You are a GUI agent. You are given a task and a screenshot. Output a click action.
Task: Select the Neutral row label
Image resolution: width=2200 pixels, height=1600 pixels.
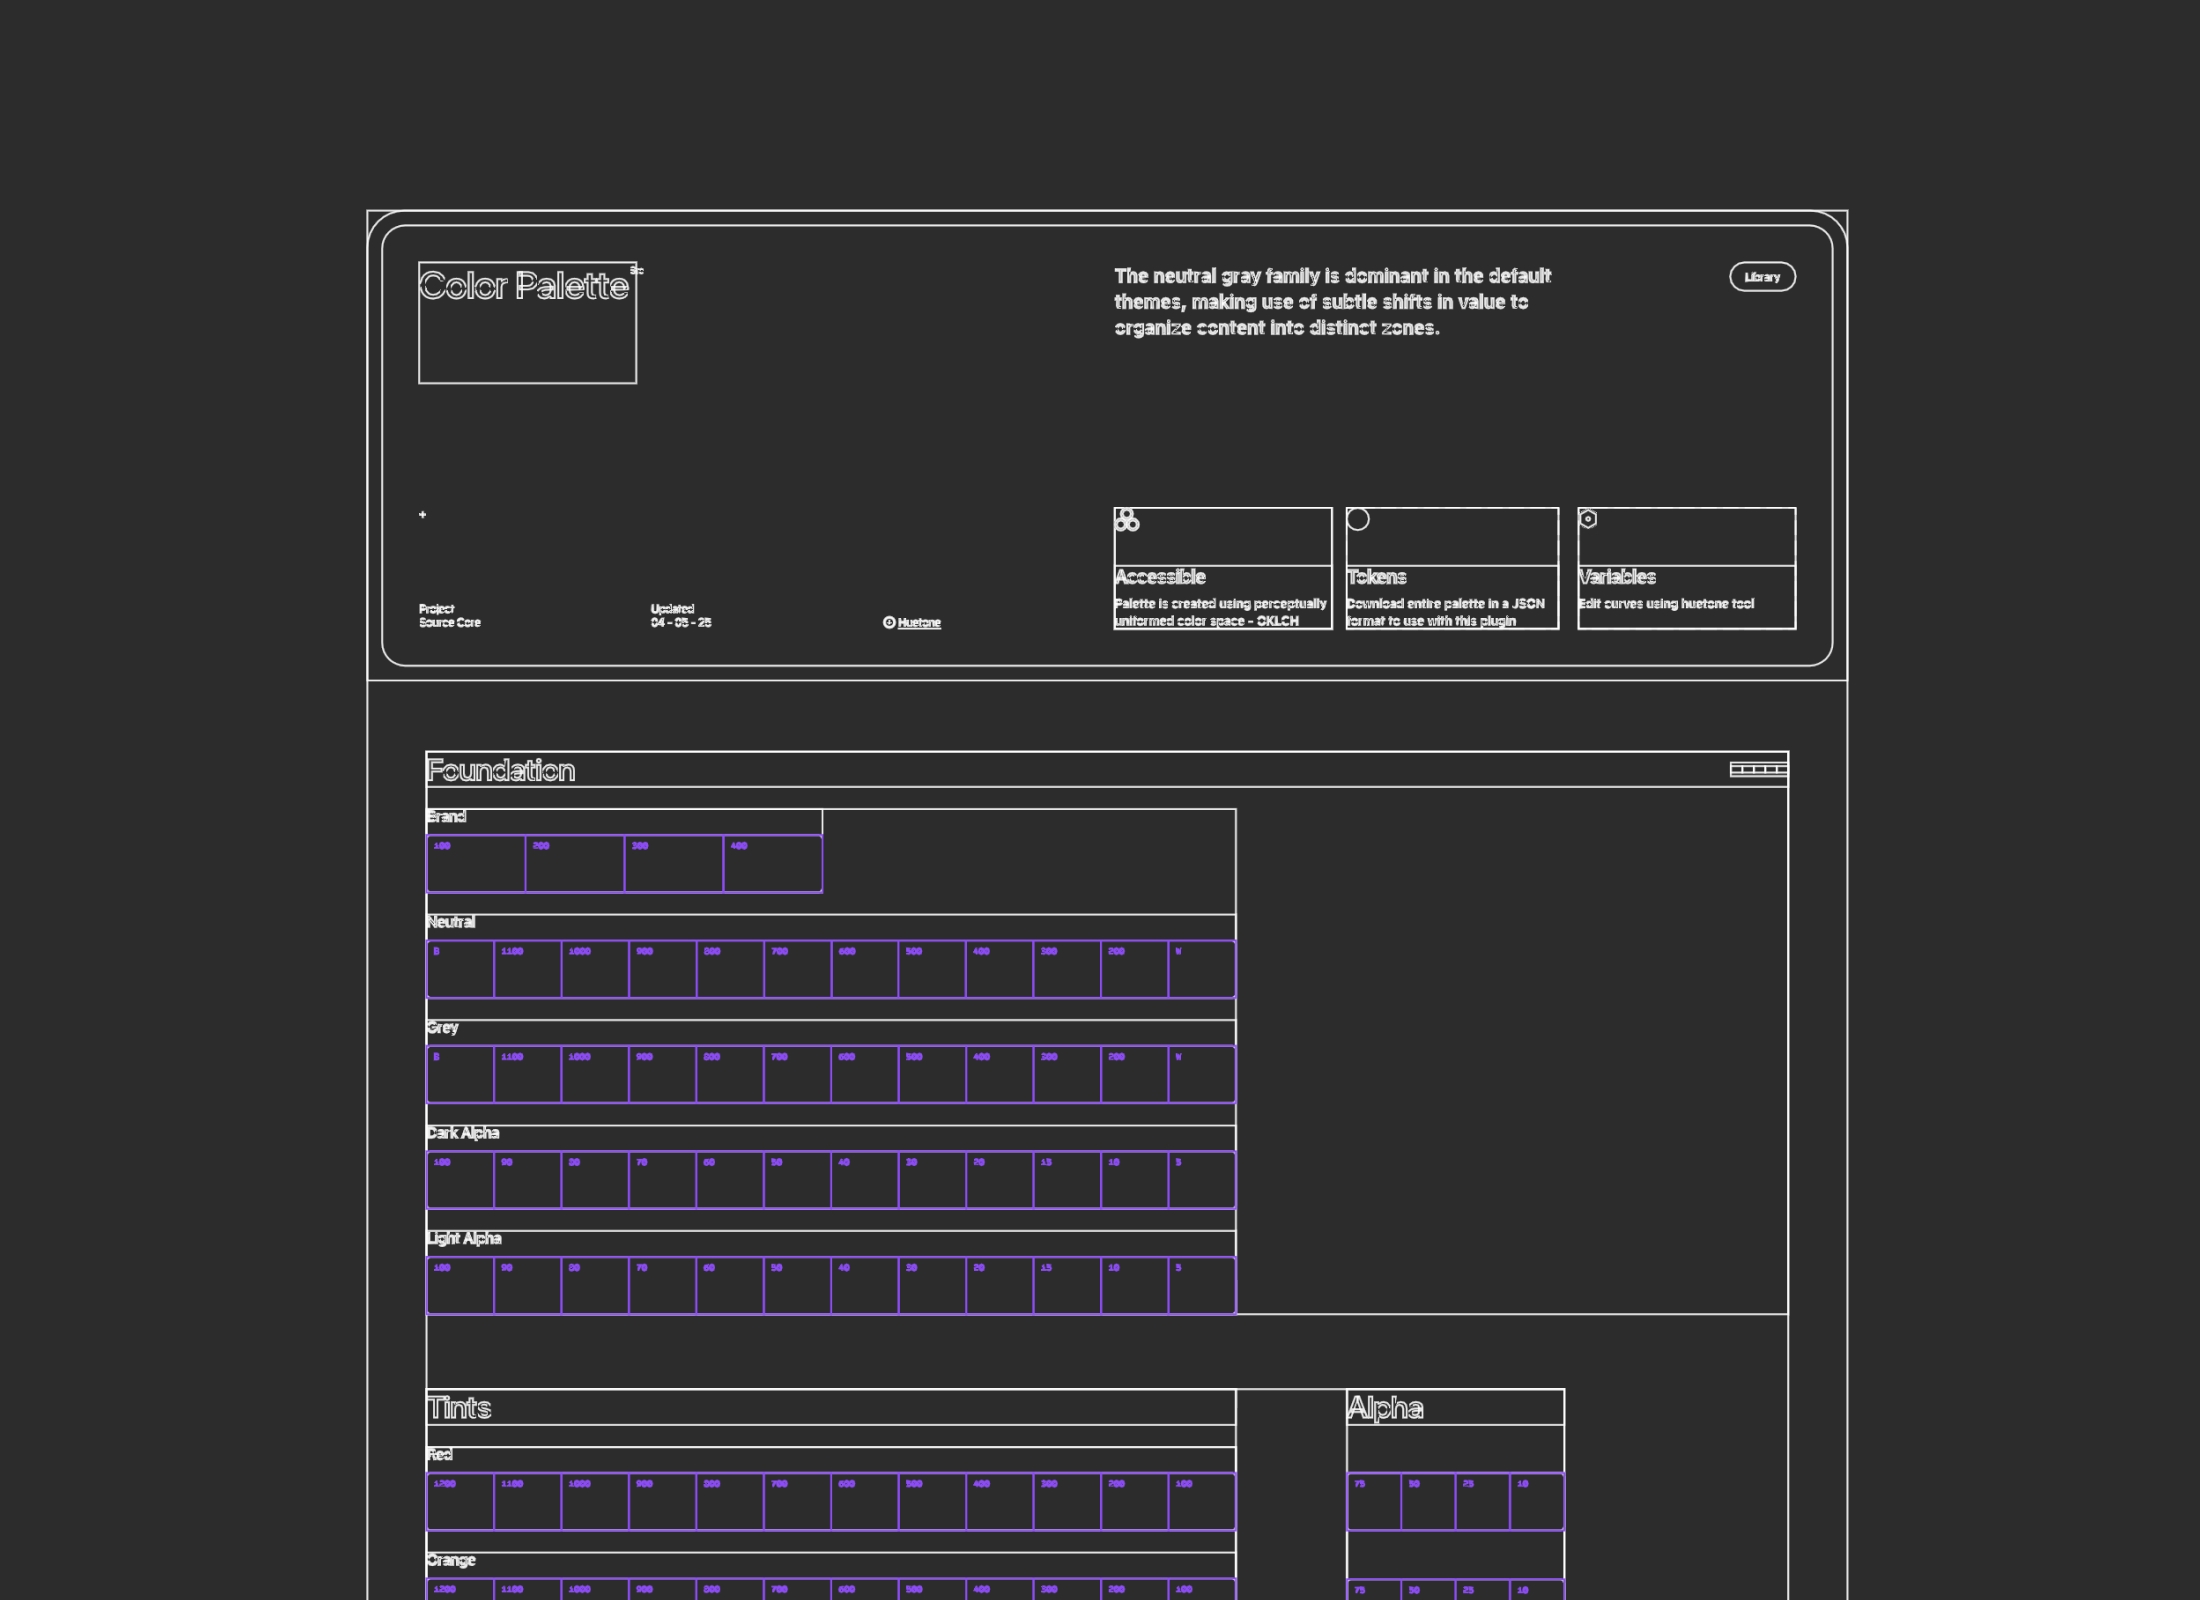pos(451,922)
